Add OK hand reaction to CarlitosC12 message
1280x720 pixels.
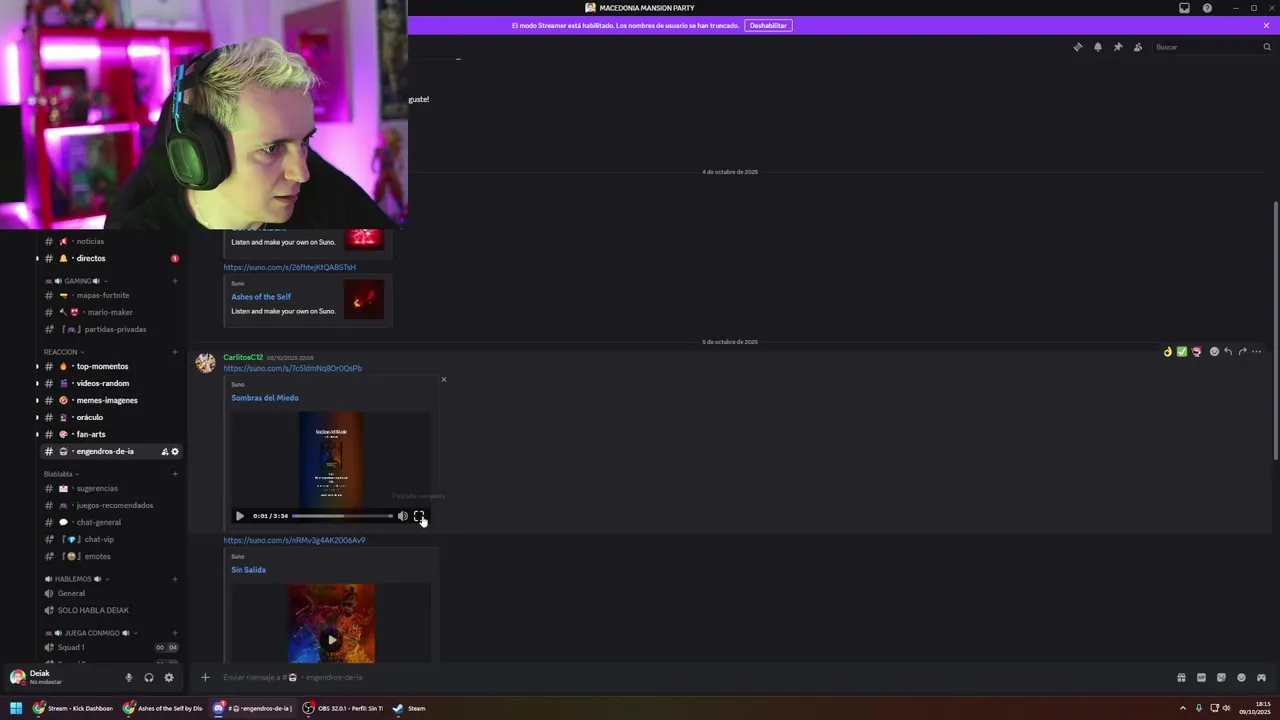click(1167, 352)
